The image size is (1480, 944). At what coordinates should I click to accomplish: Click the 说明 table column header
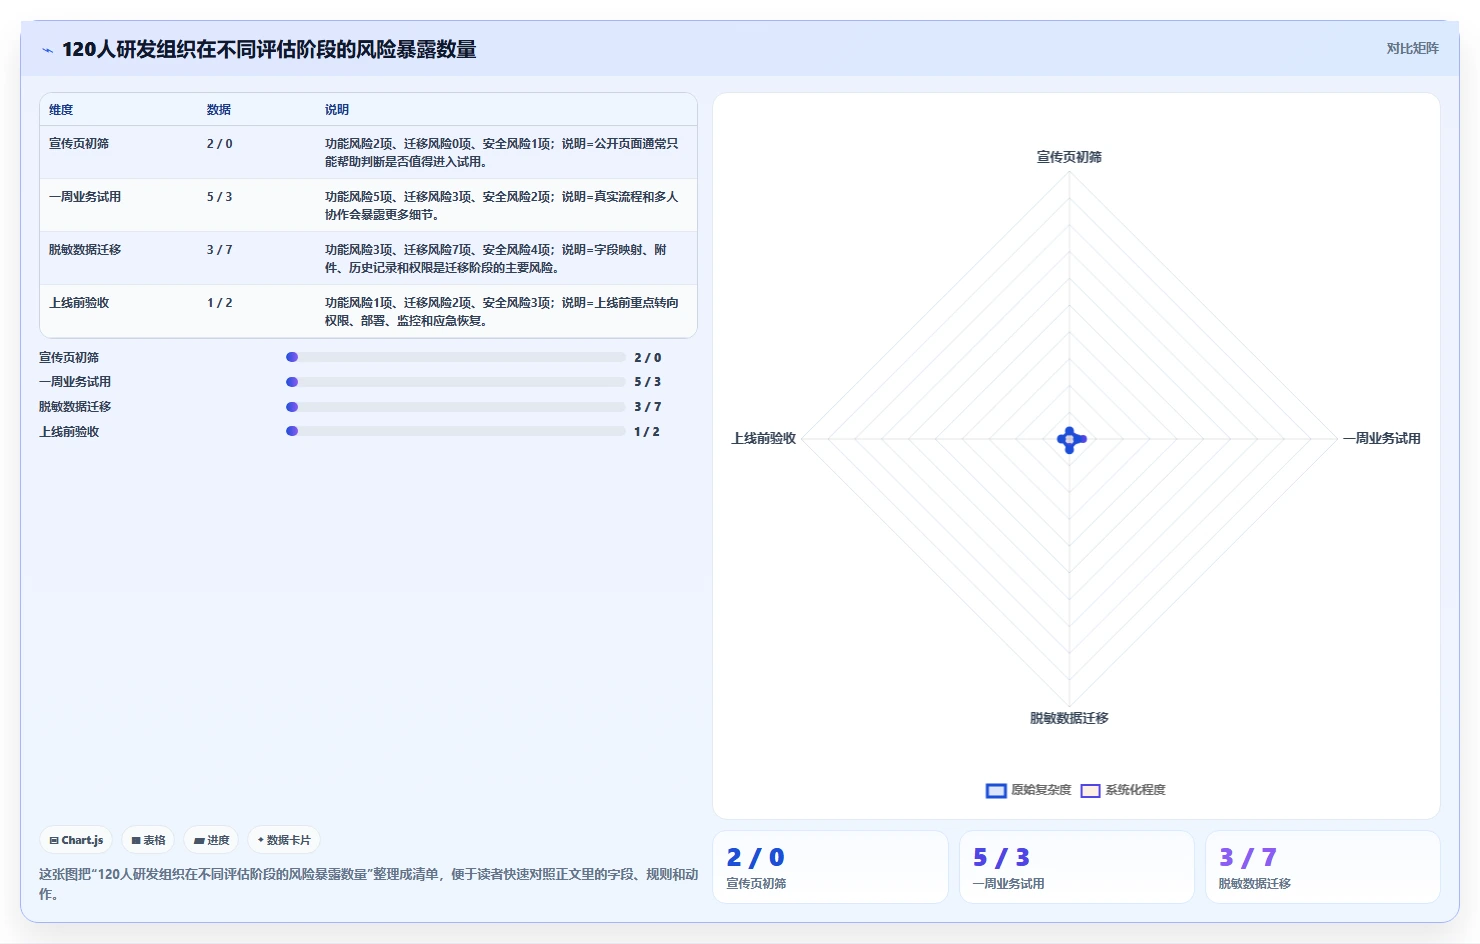coord(337,110)
